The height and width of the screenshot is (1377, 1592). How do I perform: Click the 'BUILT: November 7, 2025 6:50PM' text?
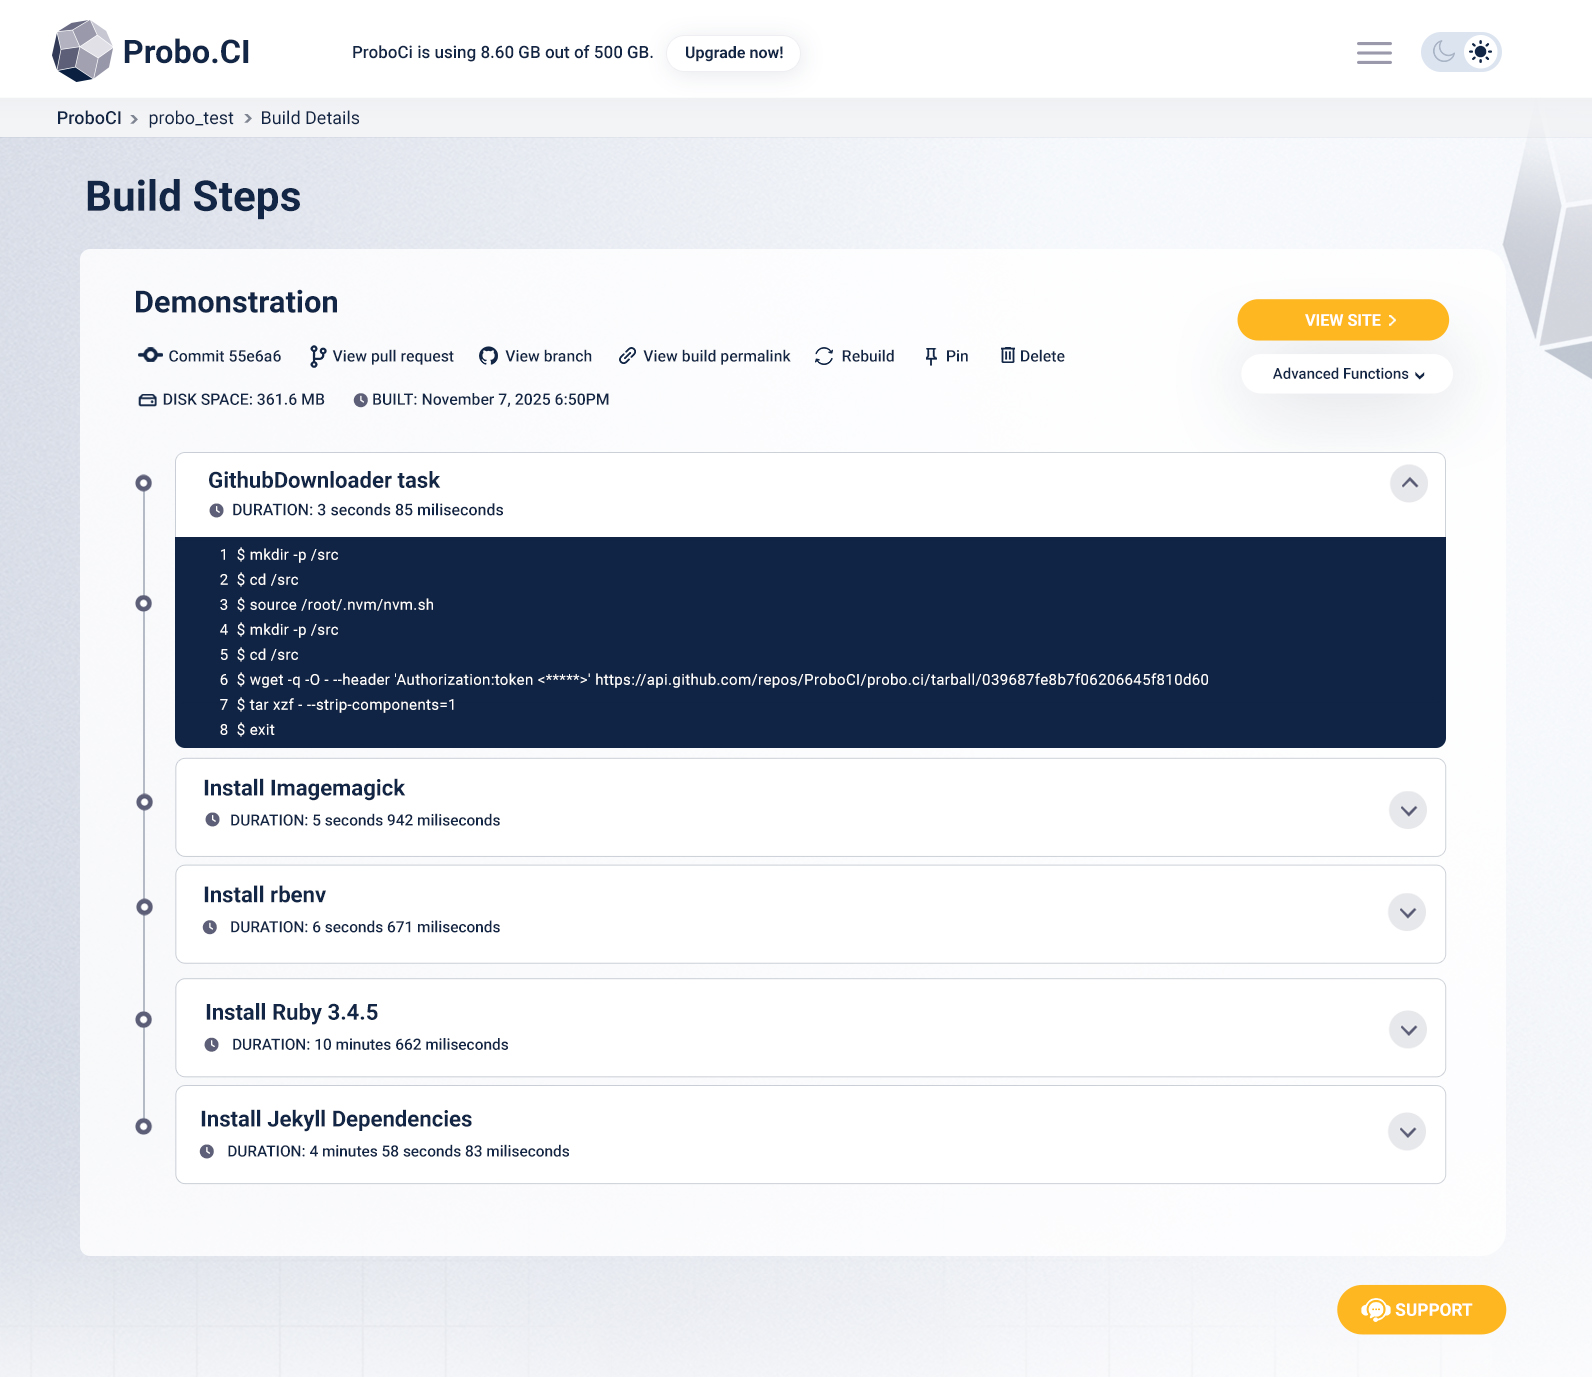491,400
